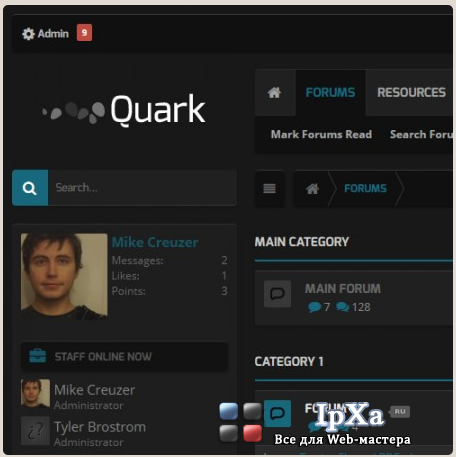456x457 pixels.
Task: Open the Admin gear icon
Action: 28,34
